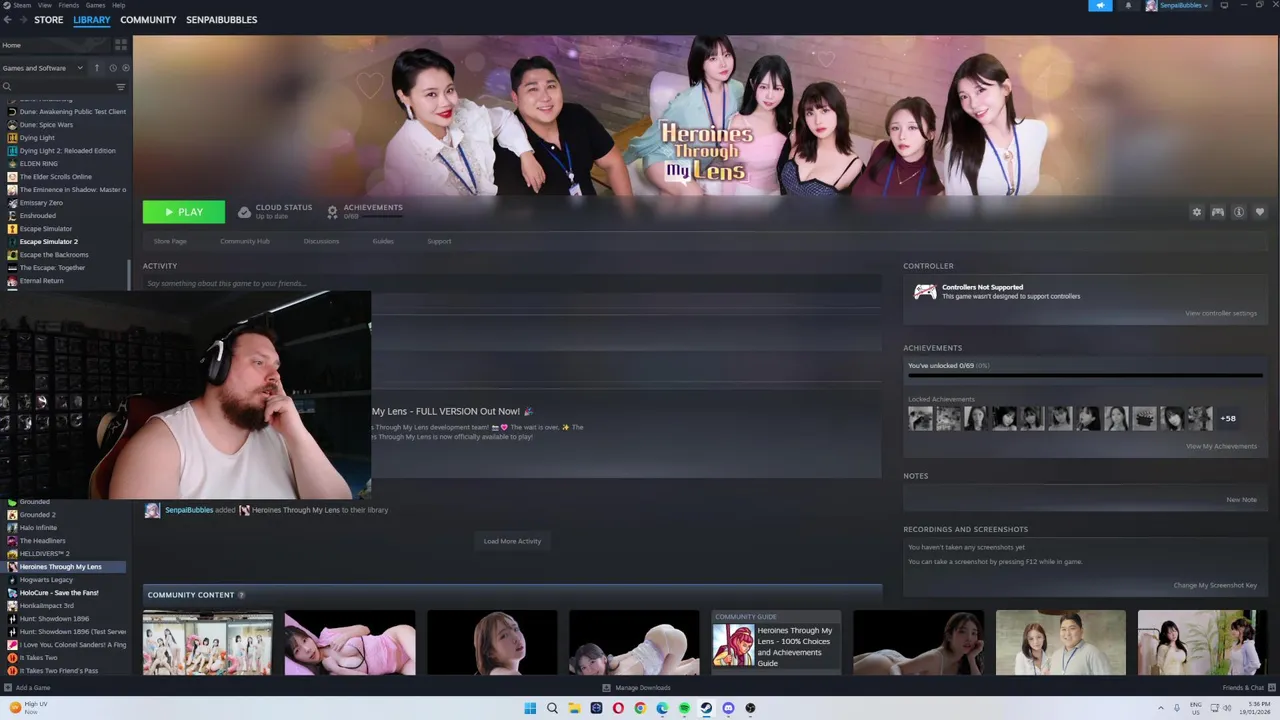Open the achievements ribbon icon
Screen dimensions: 1280x720
point(333,212)
